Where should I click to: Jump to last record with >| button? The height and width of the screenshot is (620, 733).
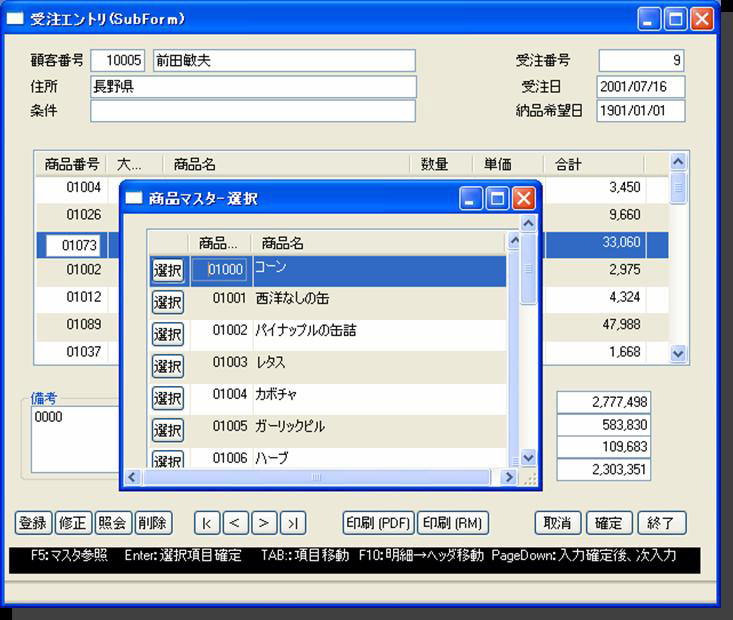tap(293, 523)
